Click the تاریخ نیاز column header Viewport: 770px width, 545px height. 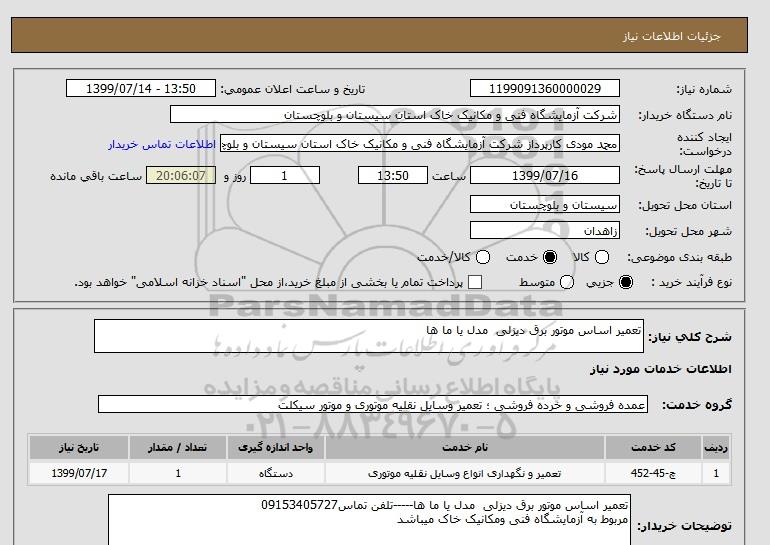(x=79, y=447)
